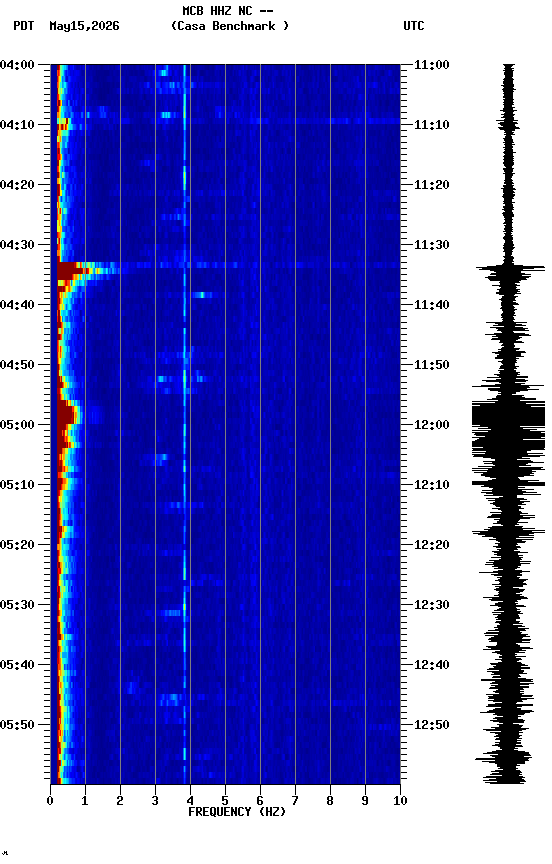Click the '11:00' UTC time label

[432, 65]
